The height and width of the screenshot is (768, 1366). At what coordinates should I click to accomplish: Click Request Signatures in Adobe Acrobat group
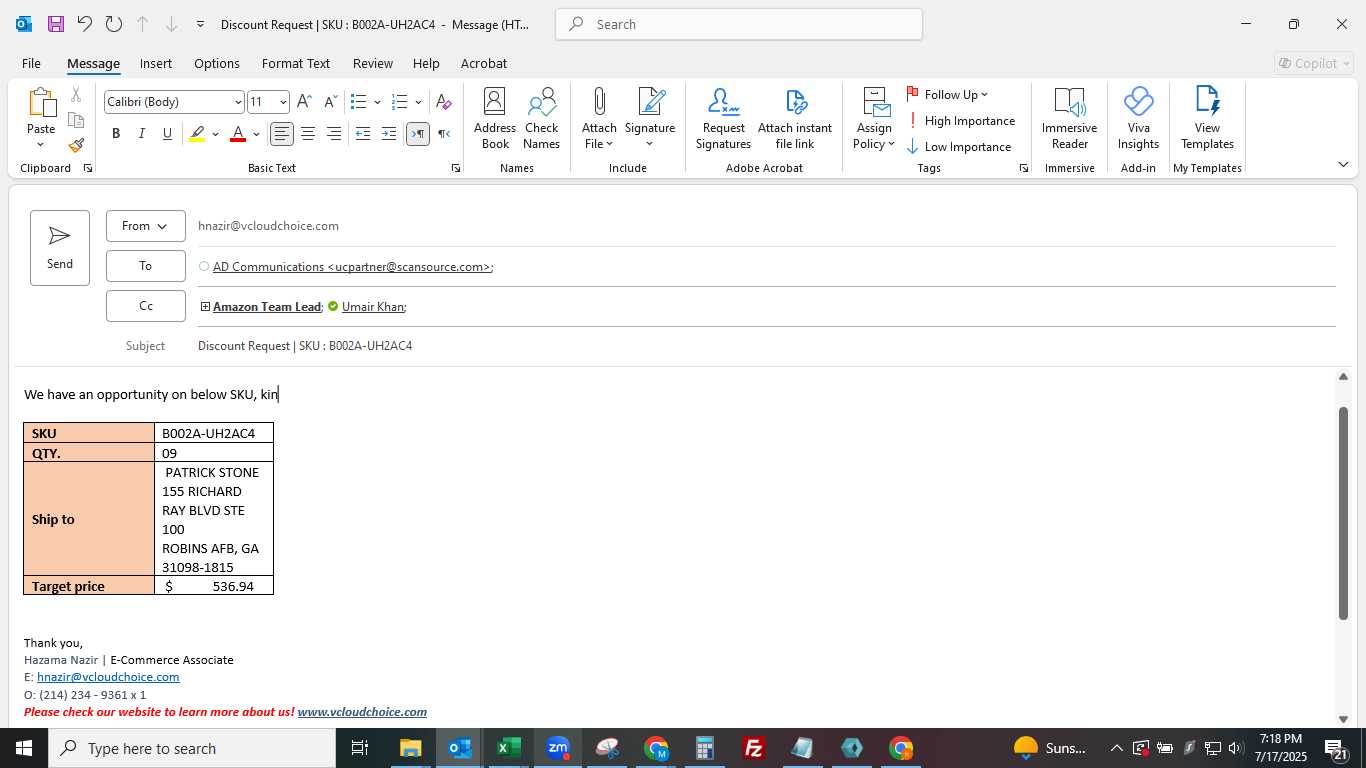723,118
